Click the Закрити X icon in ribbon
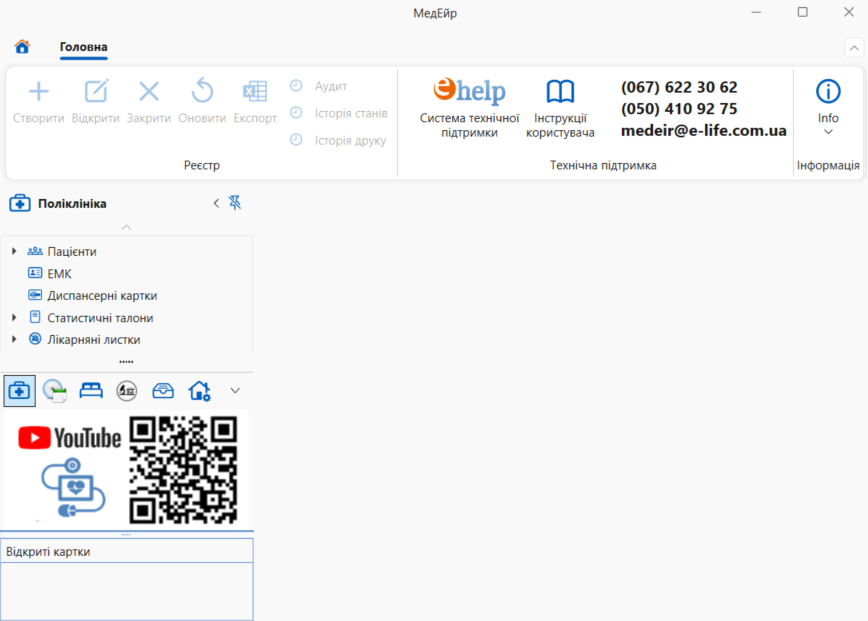The image size is (868, 621). pyautogui.click(x=149, y=91)
